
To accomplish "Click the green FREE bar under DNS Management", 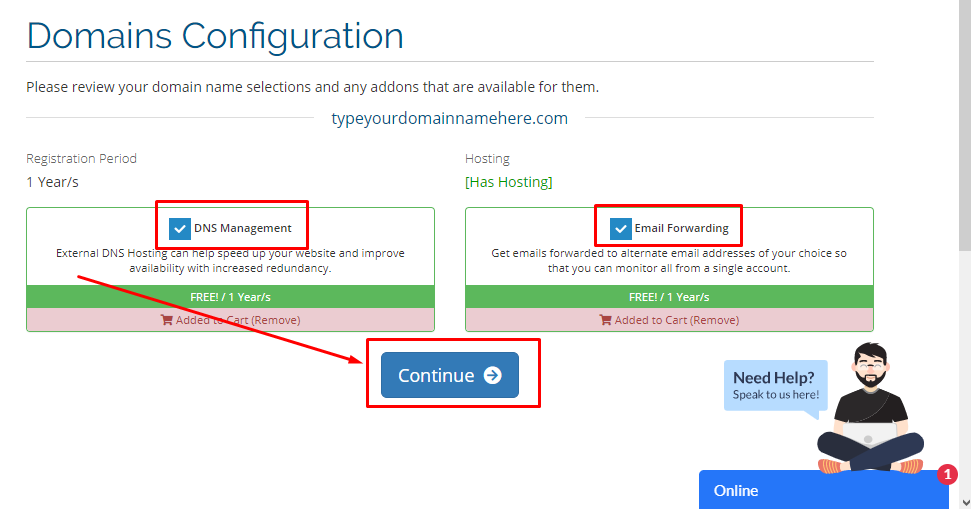I will [x=230, y=297].
